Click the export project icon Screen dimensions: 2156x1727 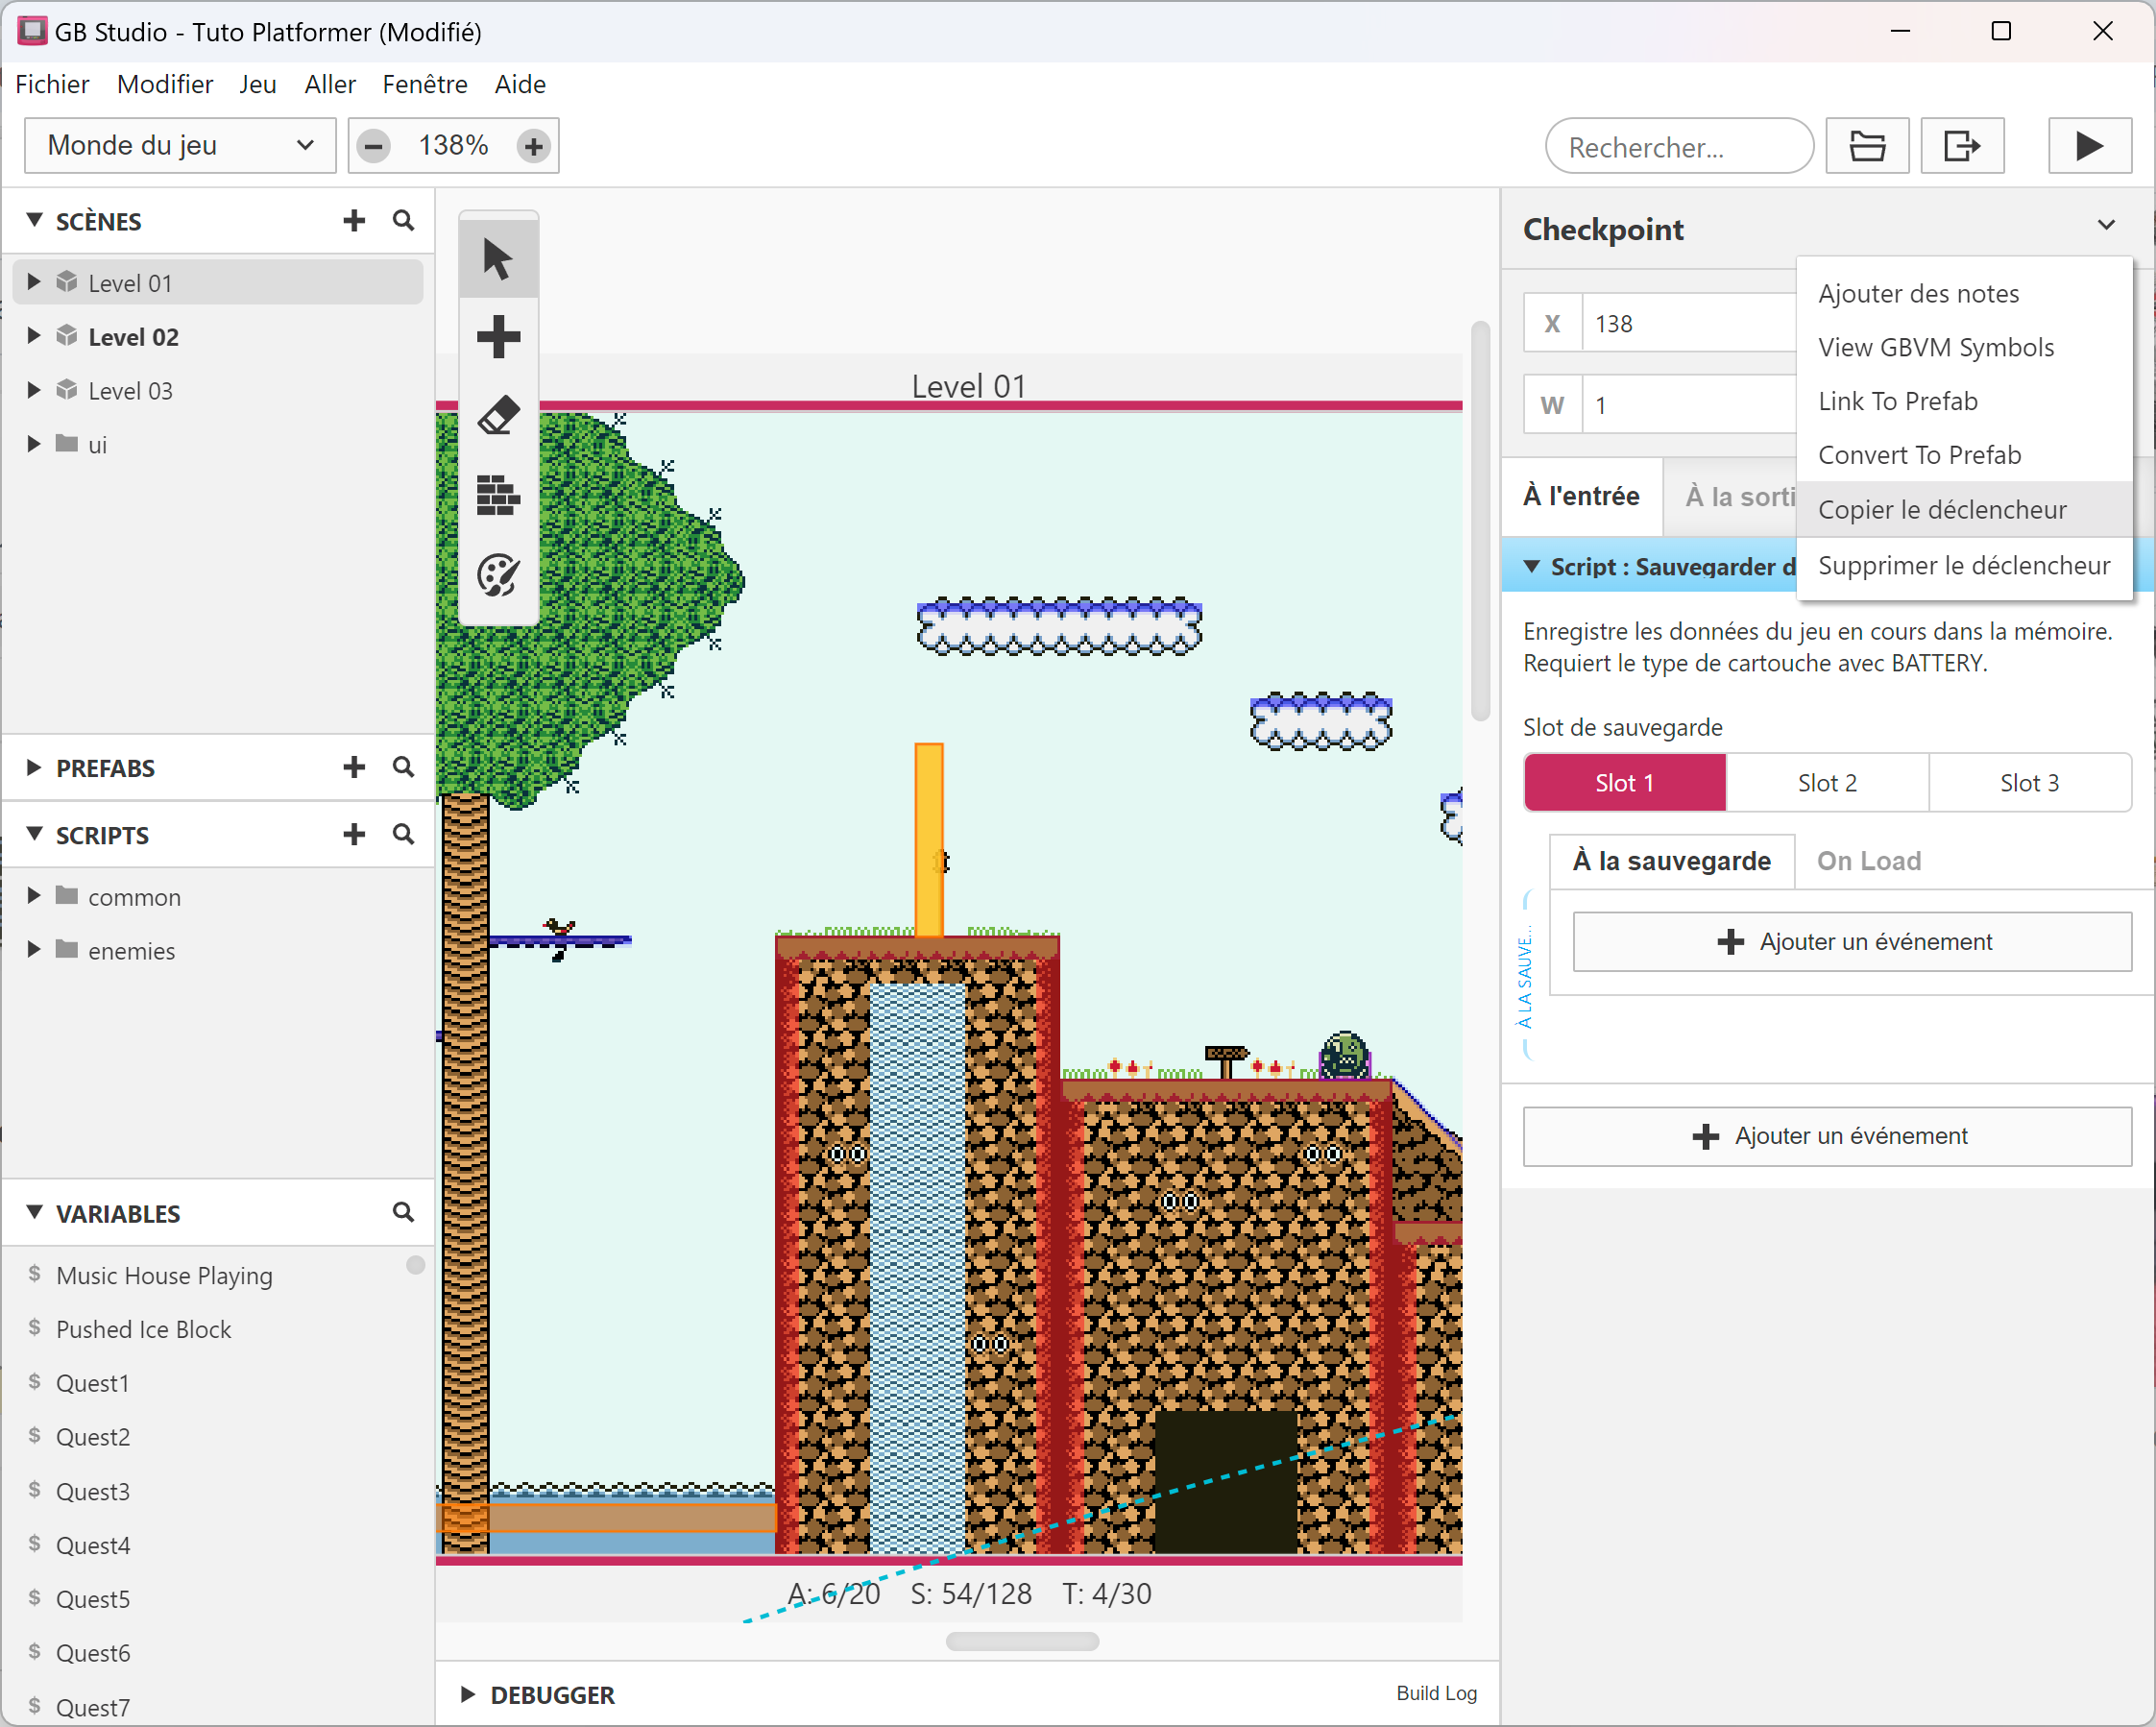1961,146
